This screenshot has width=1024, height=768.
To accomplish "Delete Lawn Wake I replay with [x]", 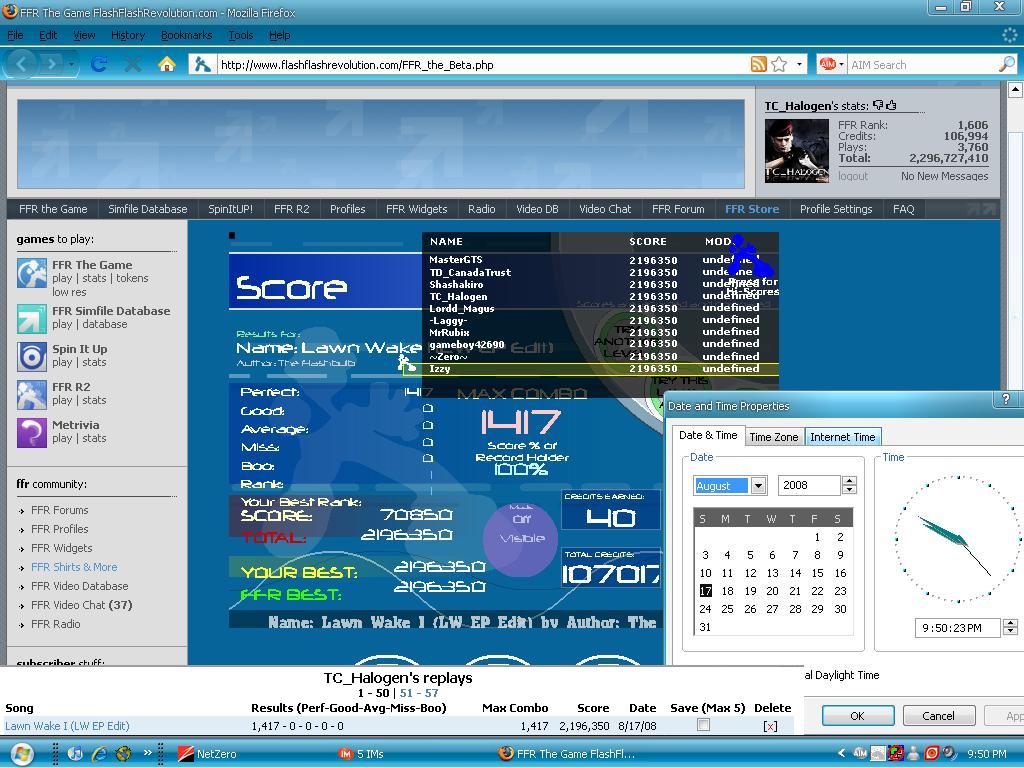I will [771, 726].
